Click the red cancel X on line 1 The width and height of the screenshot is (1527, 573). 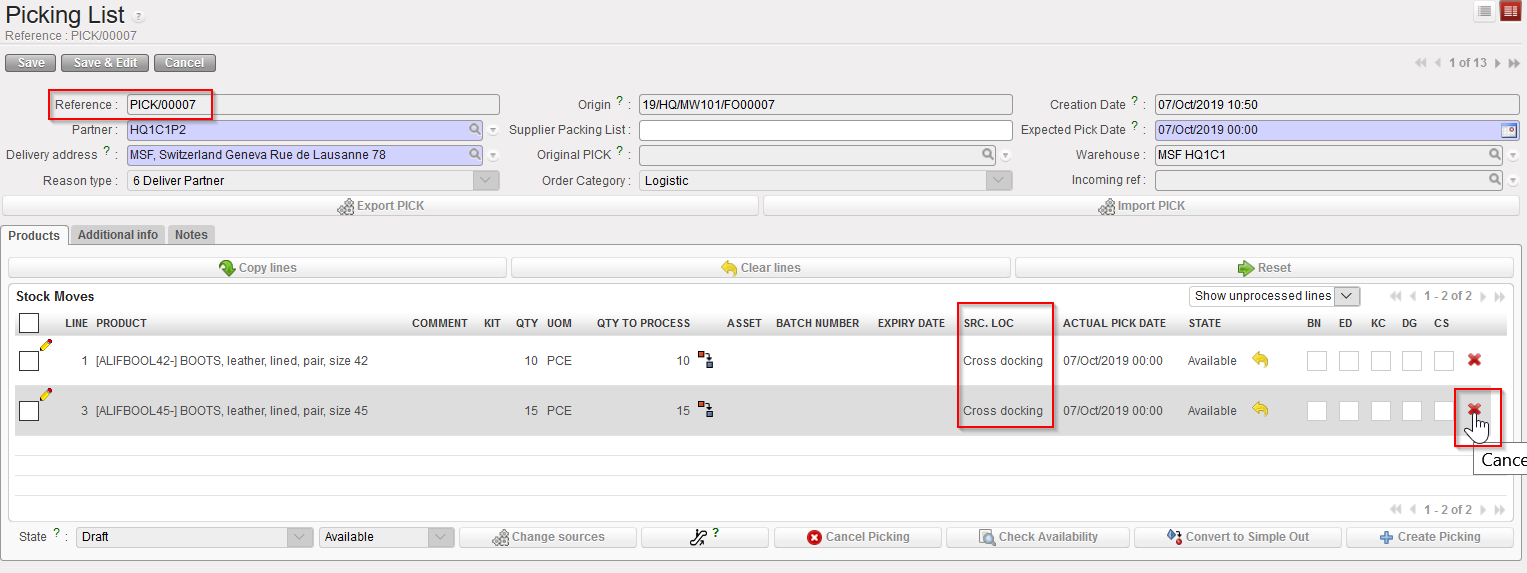[x=1473, y=360]
